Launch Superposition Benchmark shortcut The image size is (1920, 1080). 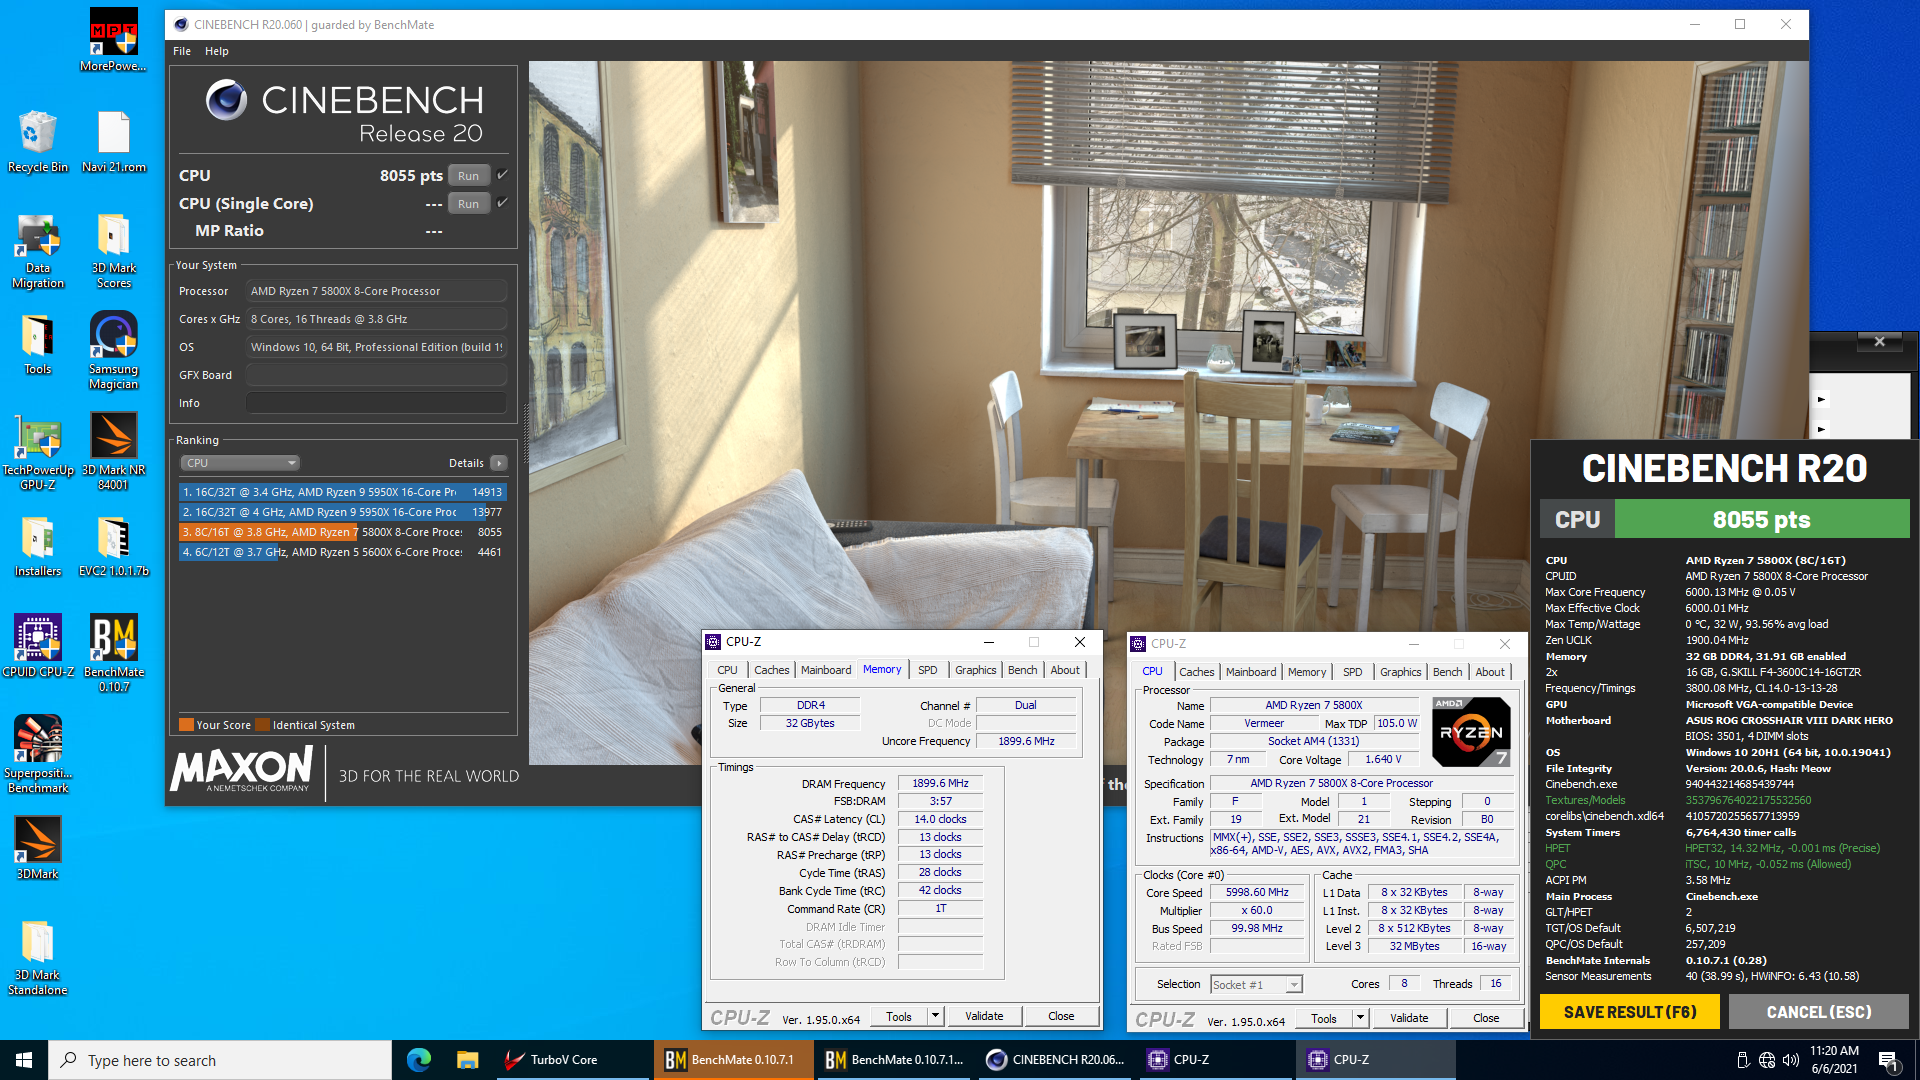coord(38,755)
